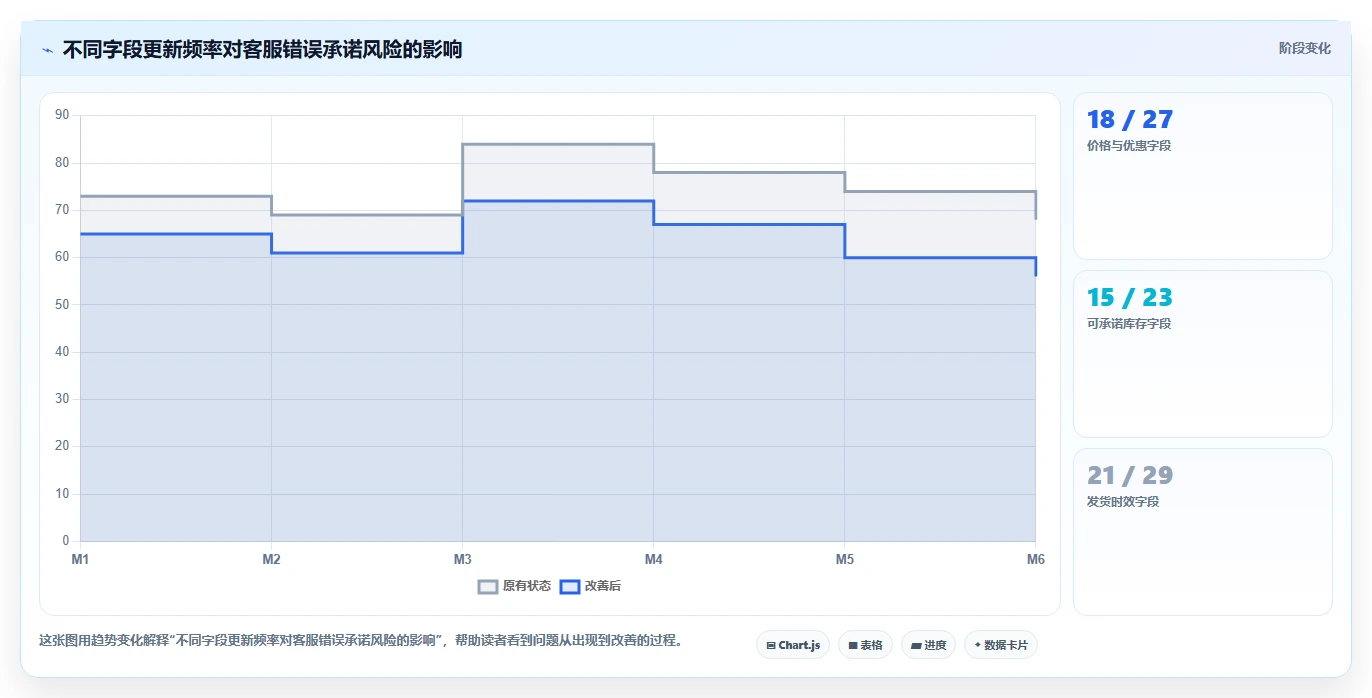Click the M3 x-axis label
The width and height of the screenshot is (1372, 698).
[x=462, y=559]
